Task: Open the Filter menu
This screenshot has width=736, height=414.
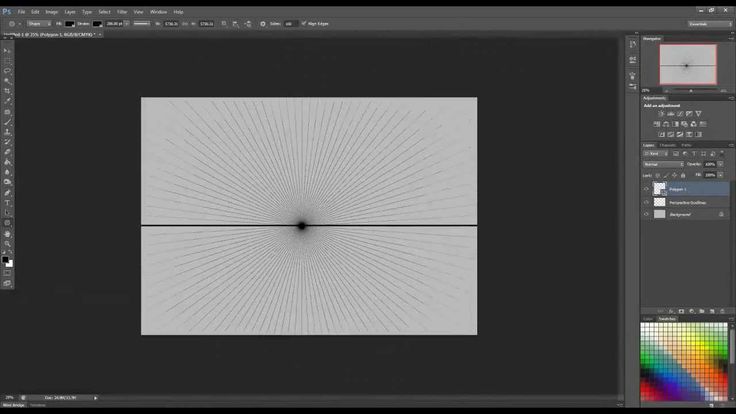Action: (122, 12)
